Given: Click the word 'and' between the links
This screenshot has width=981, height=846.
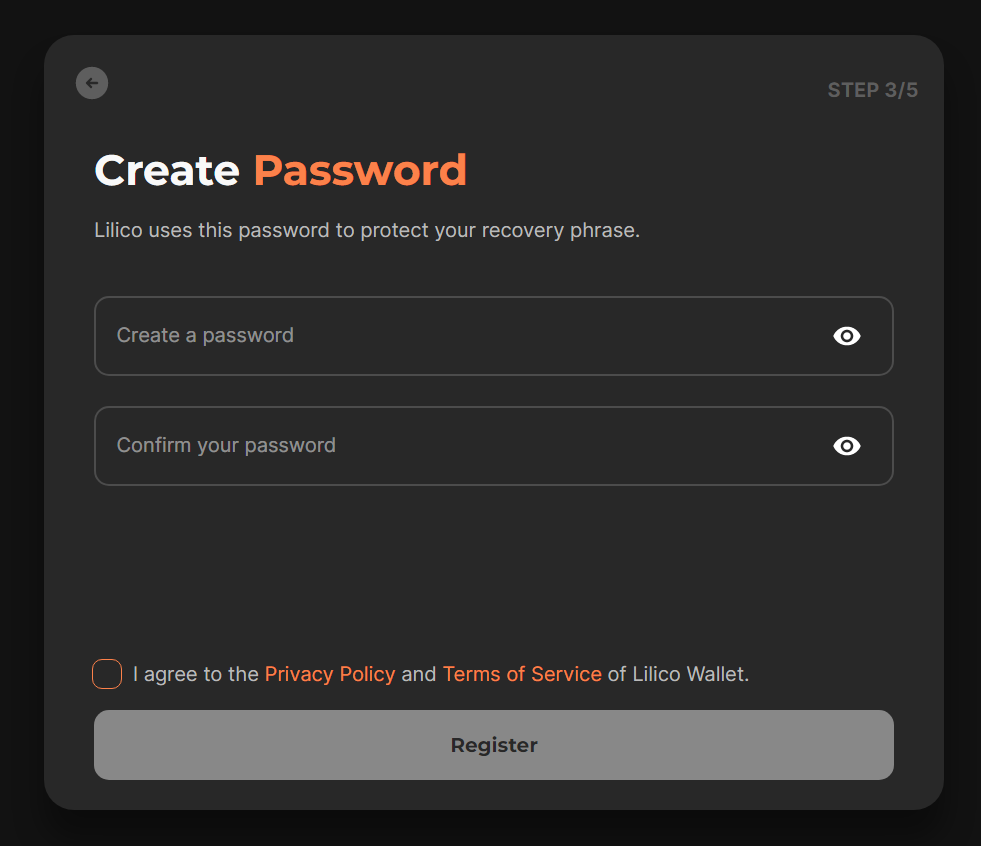Looking at the screenshot, I should click(x=419, y=674).
